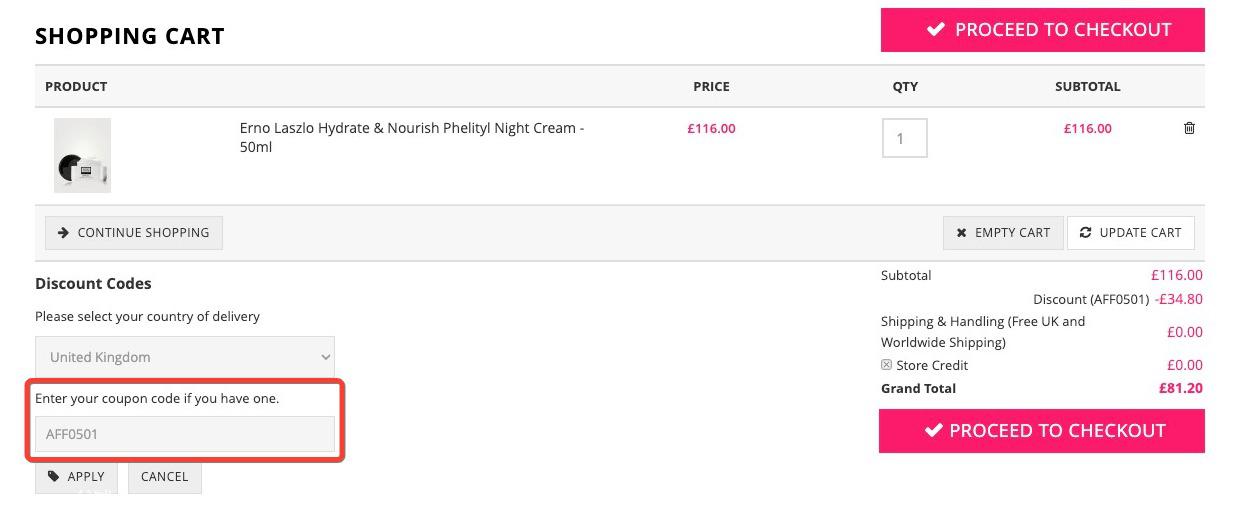This screenshot has height=521, width=1233.
Task: Click checkmark icon on top checkout button
Action: [x=936, y=30]
